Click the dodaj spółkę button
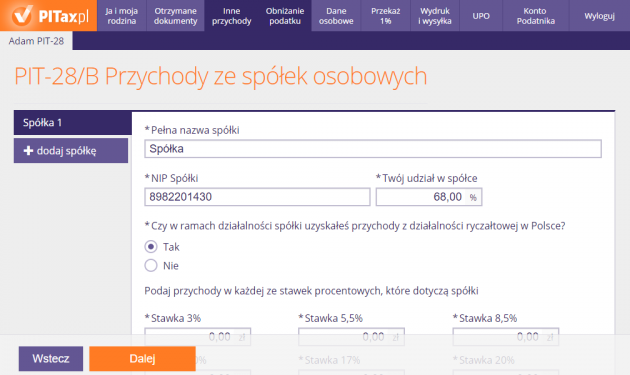This screenshot has height=375, width=630. (71, 151)
